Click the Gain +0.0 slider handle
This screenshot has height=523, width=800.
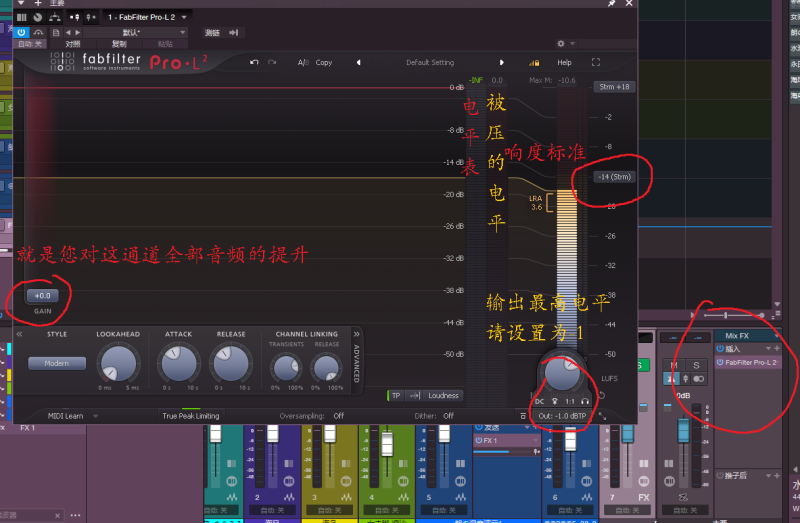tap(43, 296)
